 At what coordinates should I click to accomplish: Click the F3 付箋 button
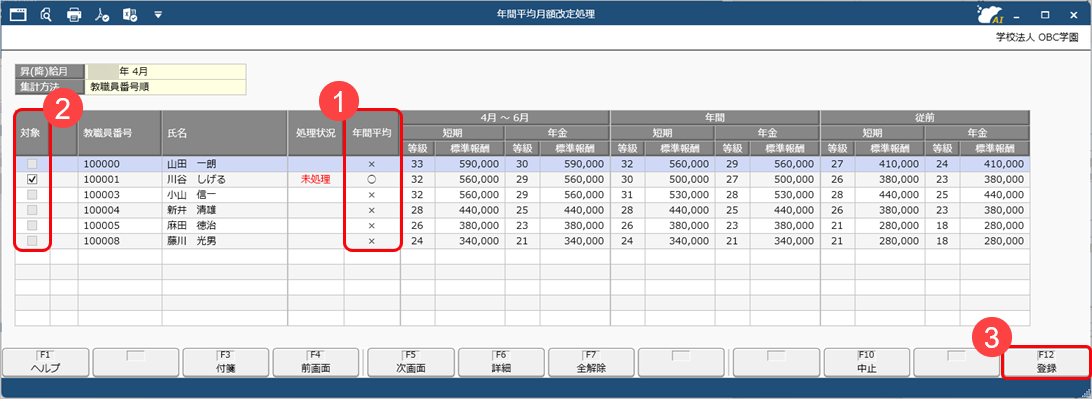point(226,363)
